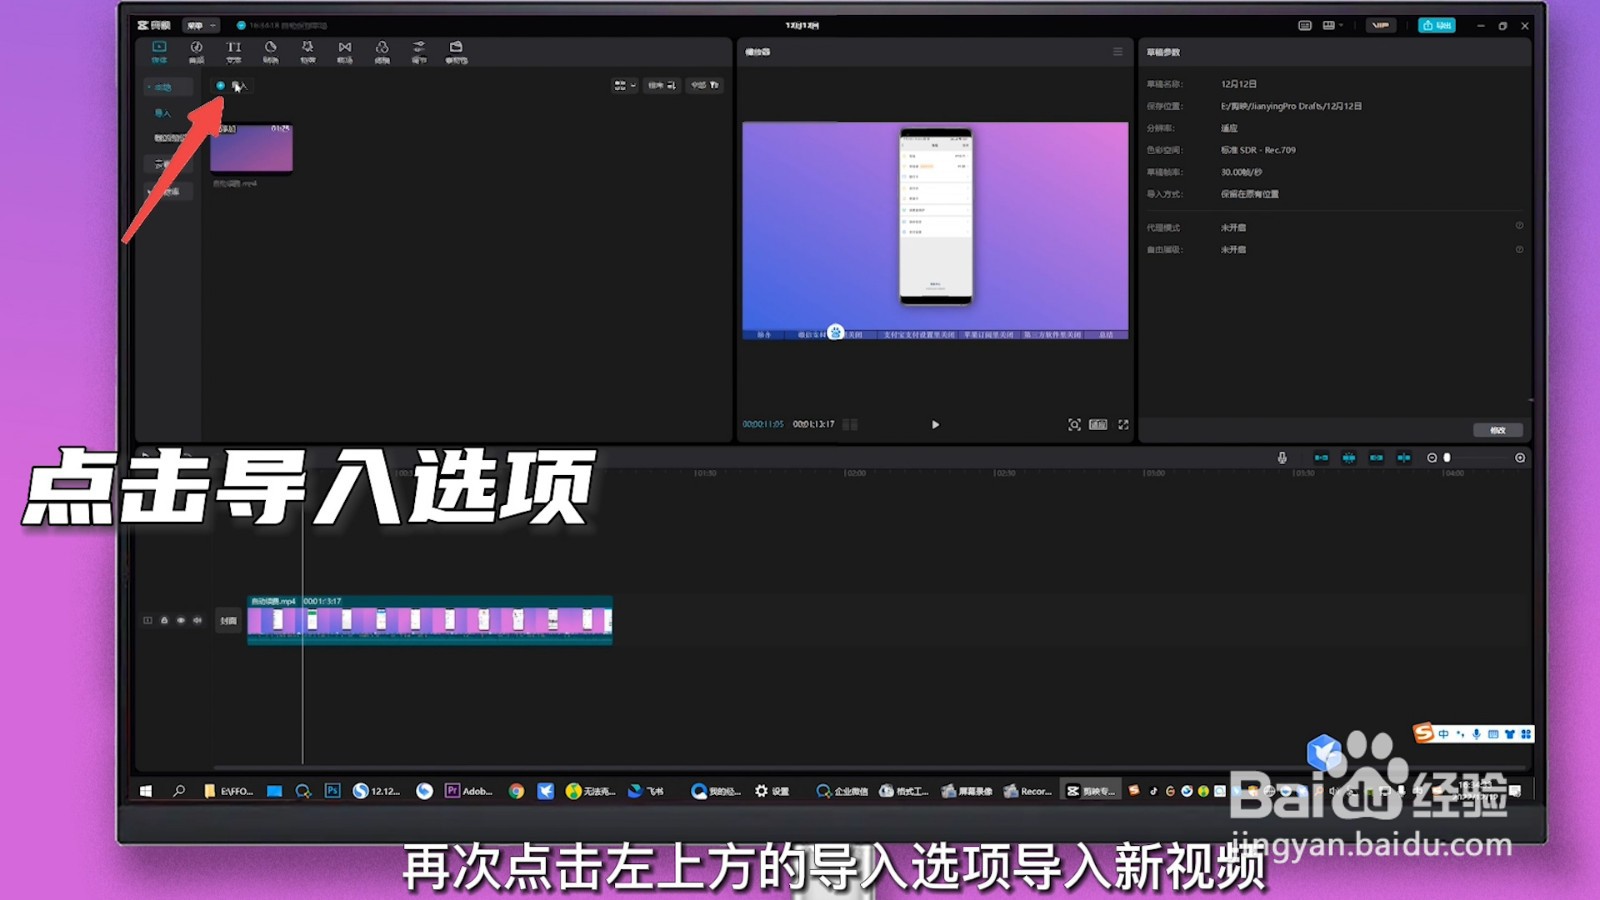Click the 导出 (Export) button
This screenshot has width=1600, height=900.
pyautogui.click(x=1437, y=25)
